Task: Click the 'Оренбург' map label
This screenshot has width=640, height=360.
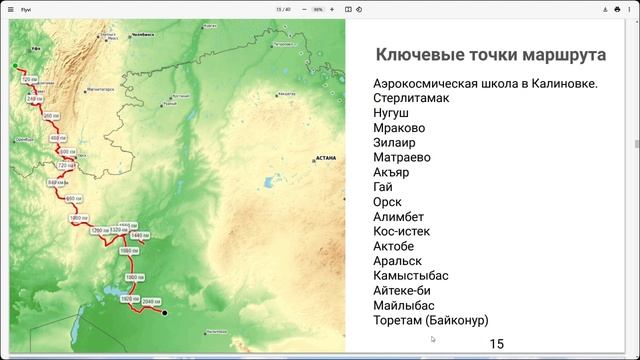Action: (x=25, y=140)
